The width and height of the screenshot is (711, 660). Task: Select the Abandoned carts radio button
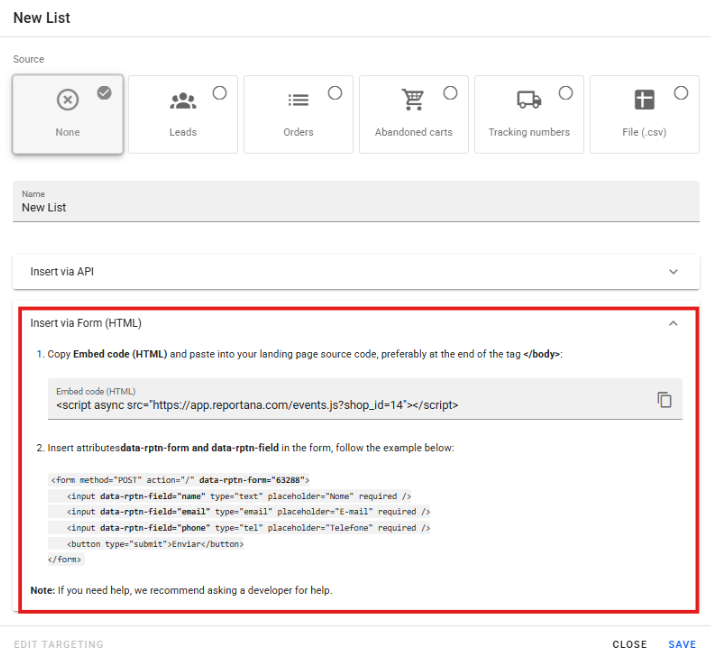[x=450, y=93]
